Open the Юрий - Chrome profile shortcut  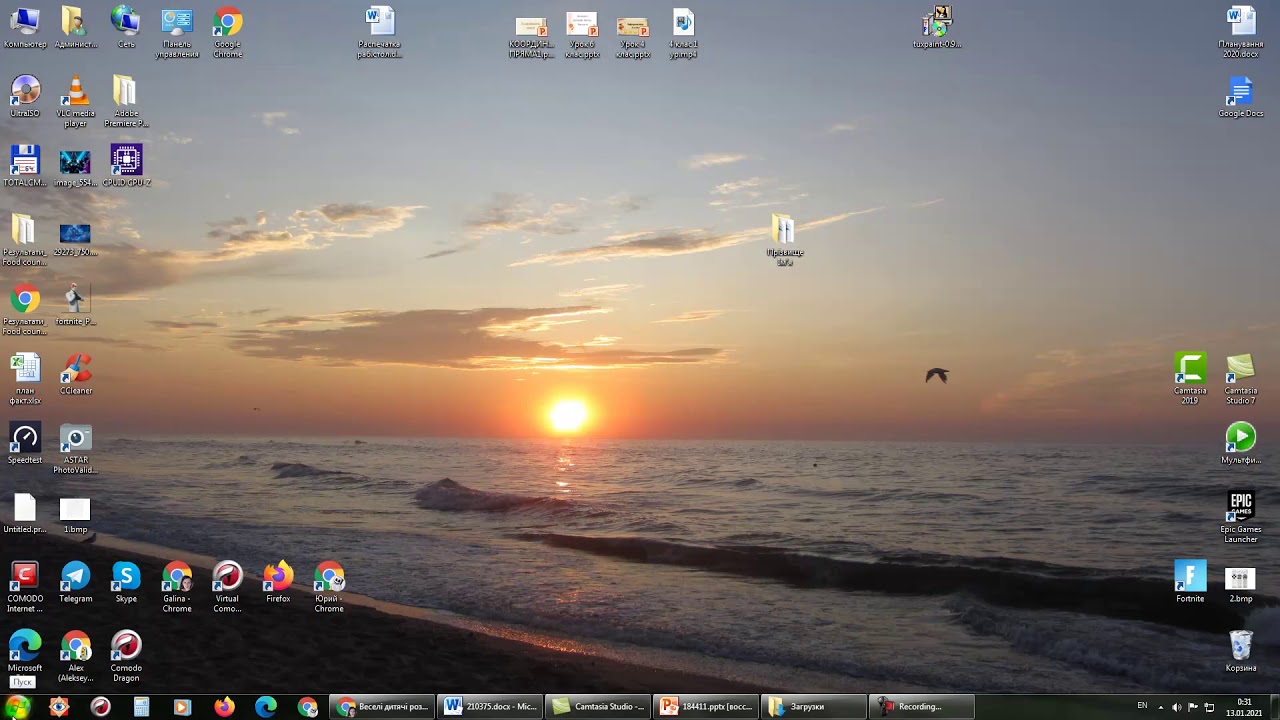tap(329, 587)
